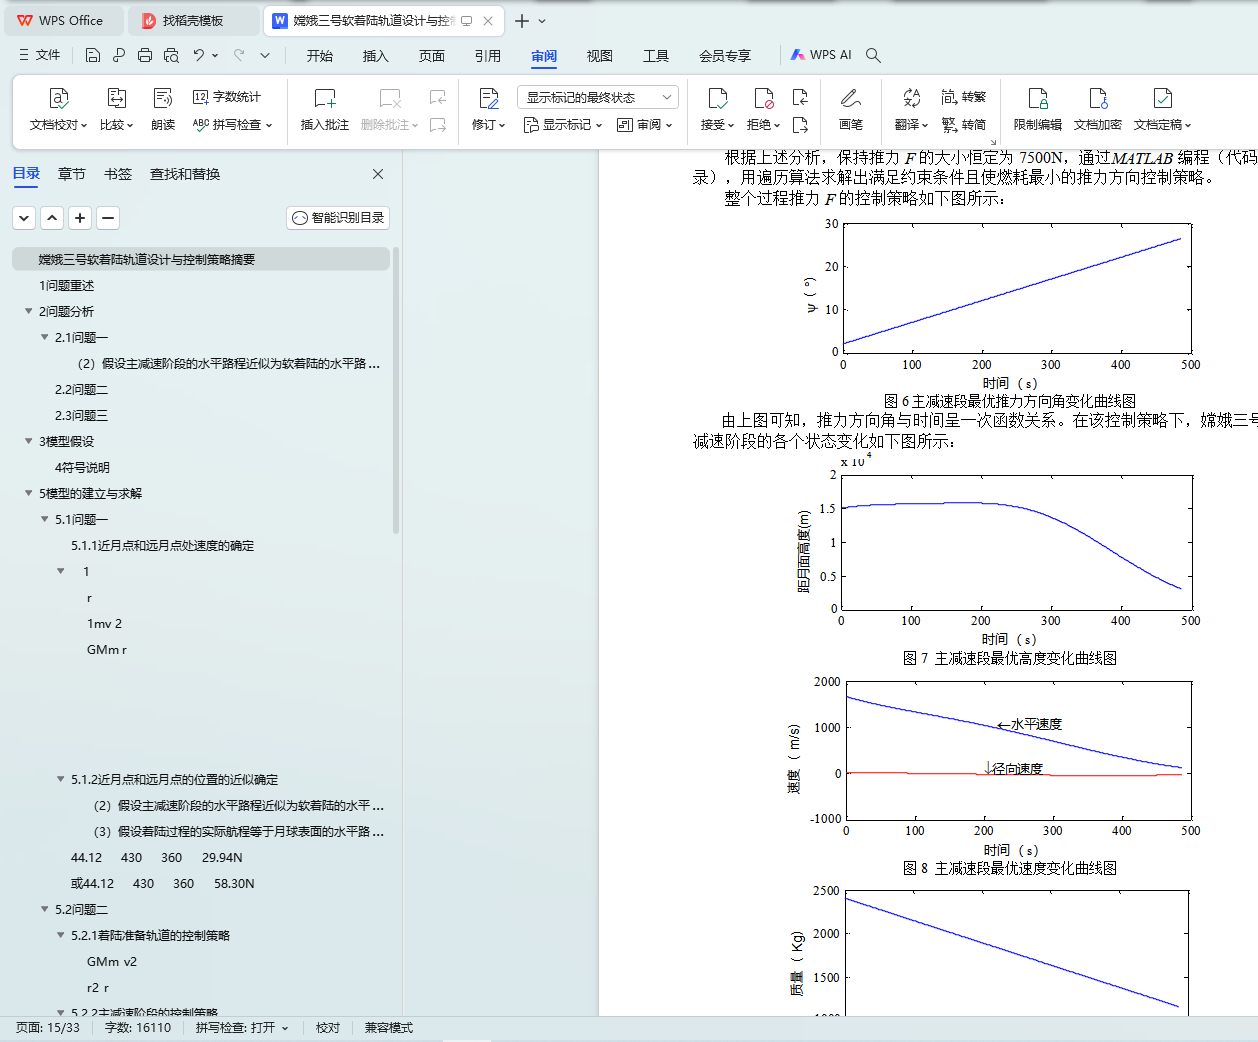Collapse the 5.1.2近月点和远月点的位置 node
Viewport: 1258px width, 1042px height.
tap(60, 779)
